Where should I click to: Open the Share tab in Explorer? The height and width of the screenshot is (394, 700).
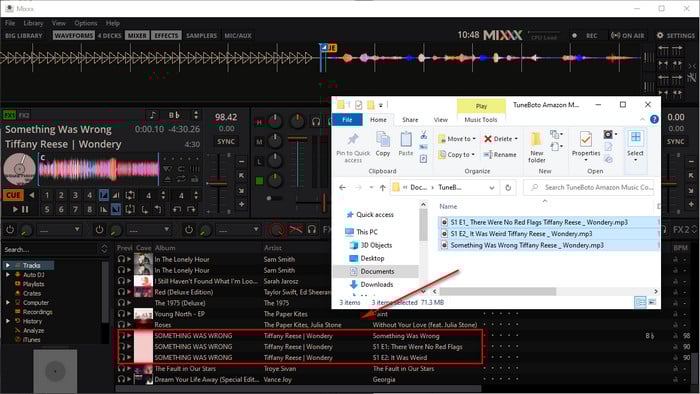[410, 120]
